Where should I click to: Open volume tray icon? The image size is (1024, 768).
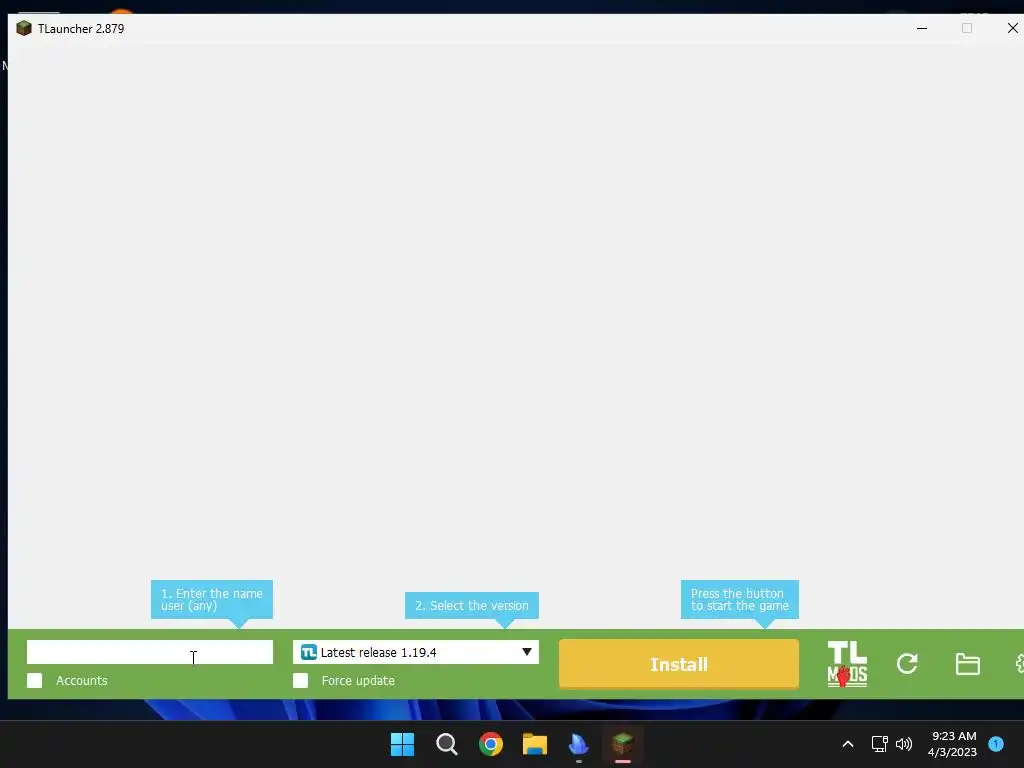[904, 744]
